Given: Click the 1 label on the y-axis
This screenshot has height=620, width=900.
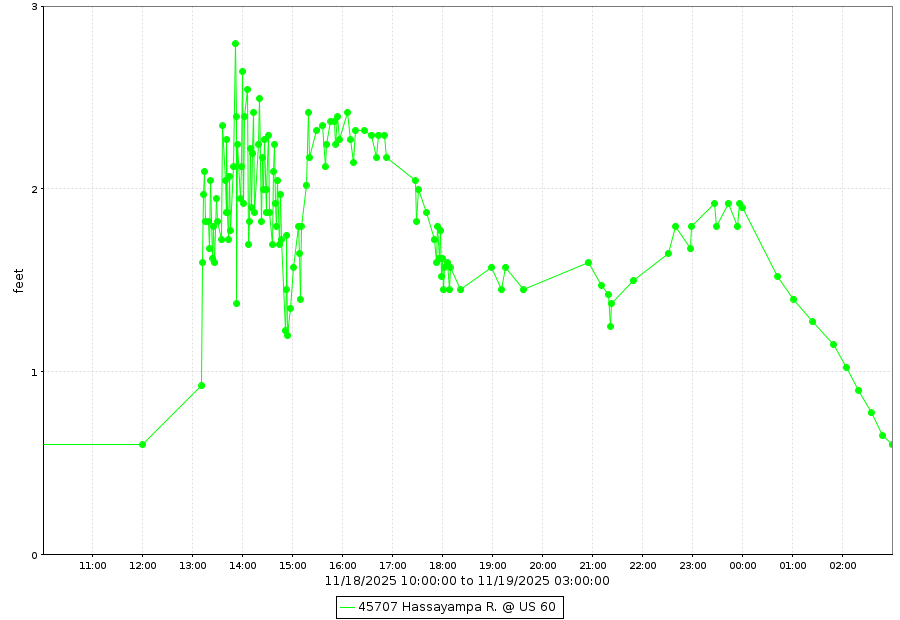Looking at the screenshot, I should pos(34,372).
